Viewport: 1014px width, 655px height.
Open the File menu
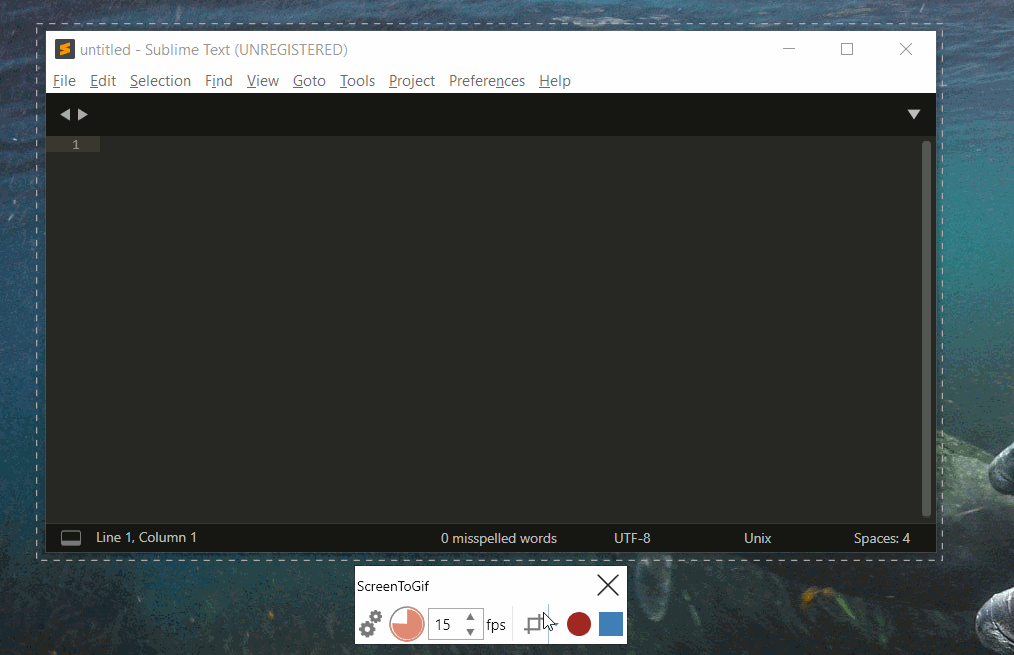pyautogui.click(x=64, y=81)
